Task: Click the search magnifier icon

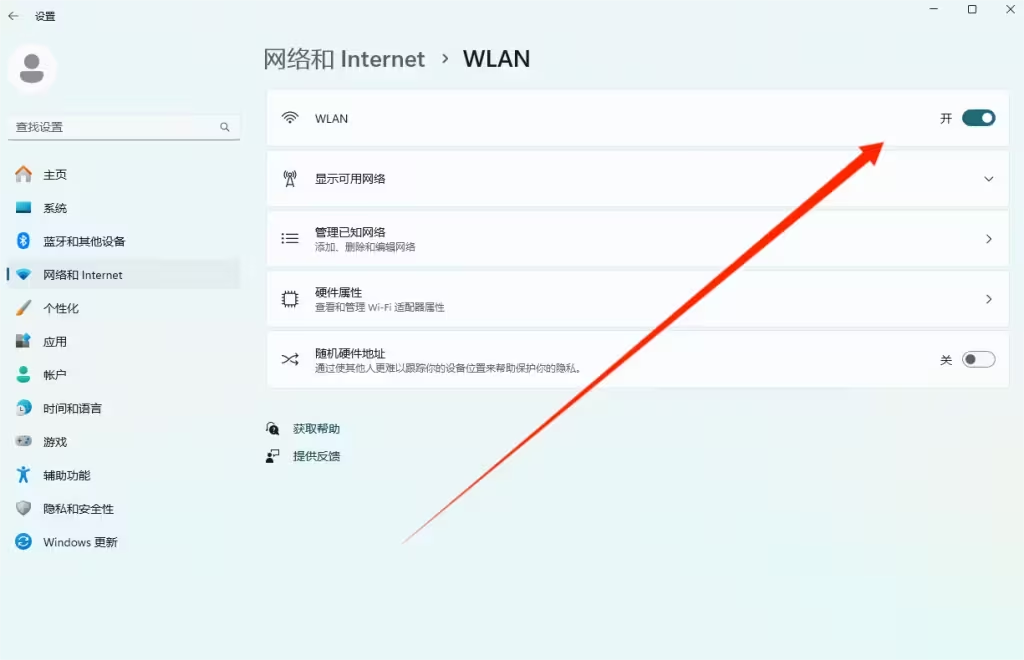Action: click(225, 127)
